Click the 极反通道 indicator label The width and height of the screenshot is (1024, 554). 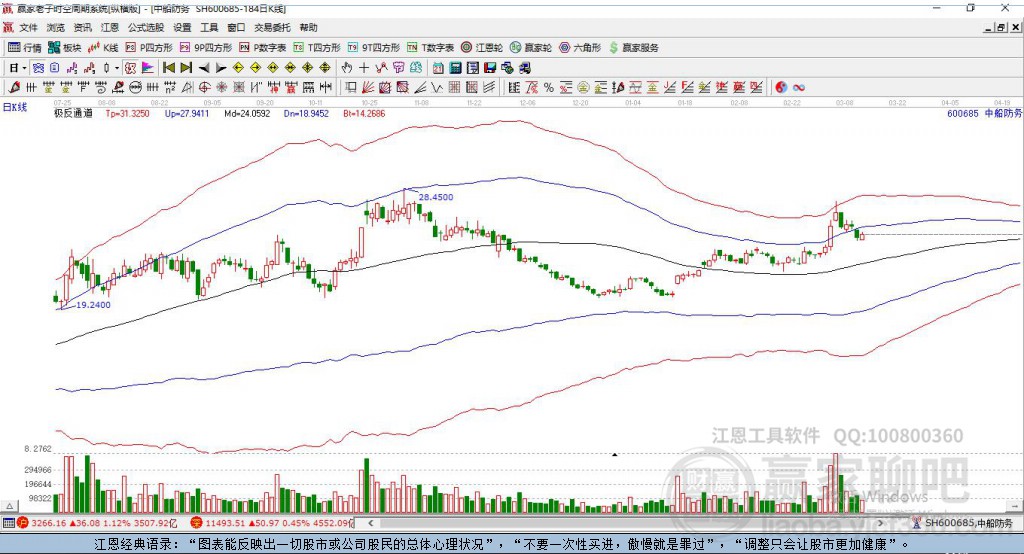pyautogui.click(x=73, y=114)
